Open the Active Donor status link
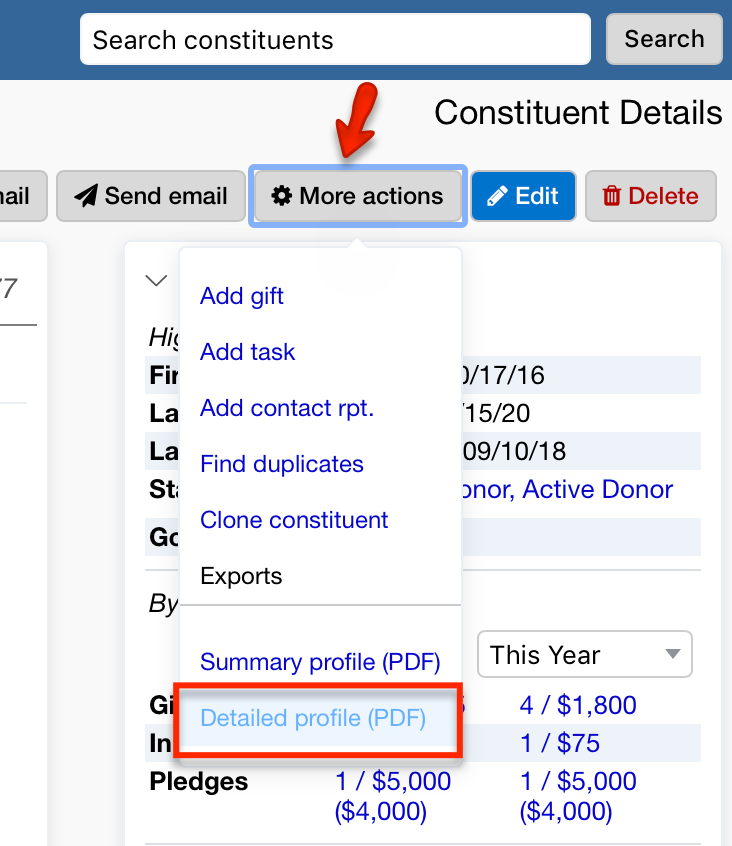 [598, 489]
